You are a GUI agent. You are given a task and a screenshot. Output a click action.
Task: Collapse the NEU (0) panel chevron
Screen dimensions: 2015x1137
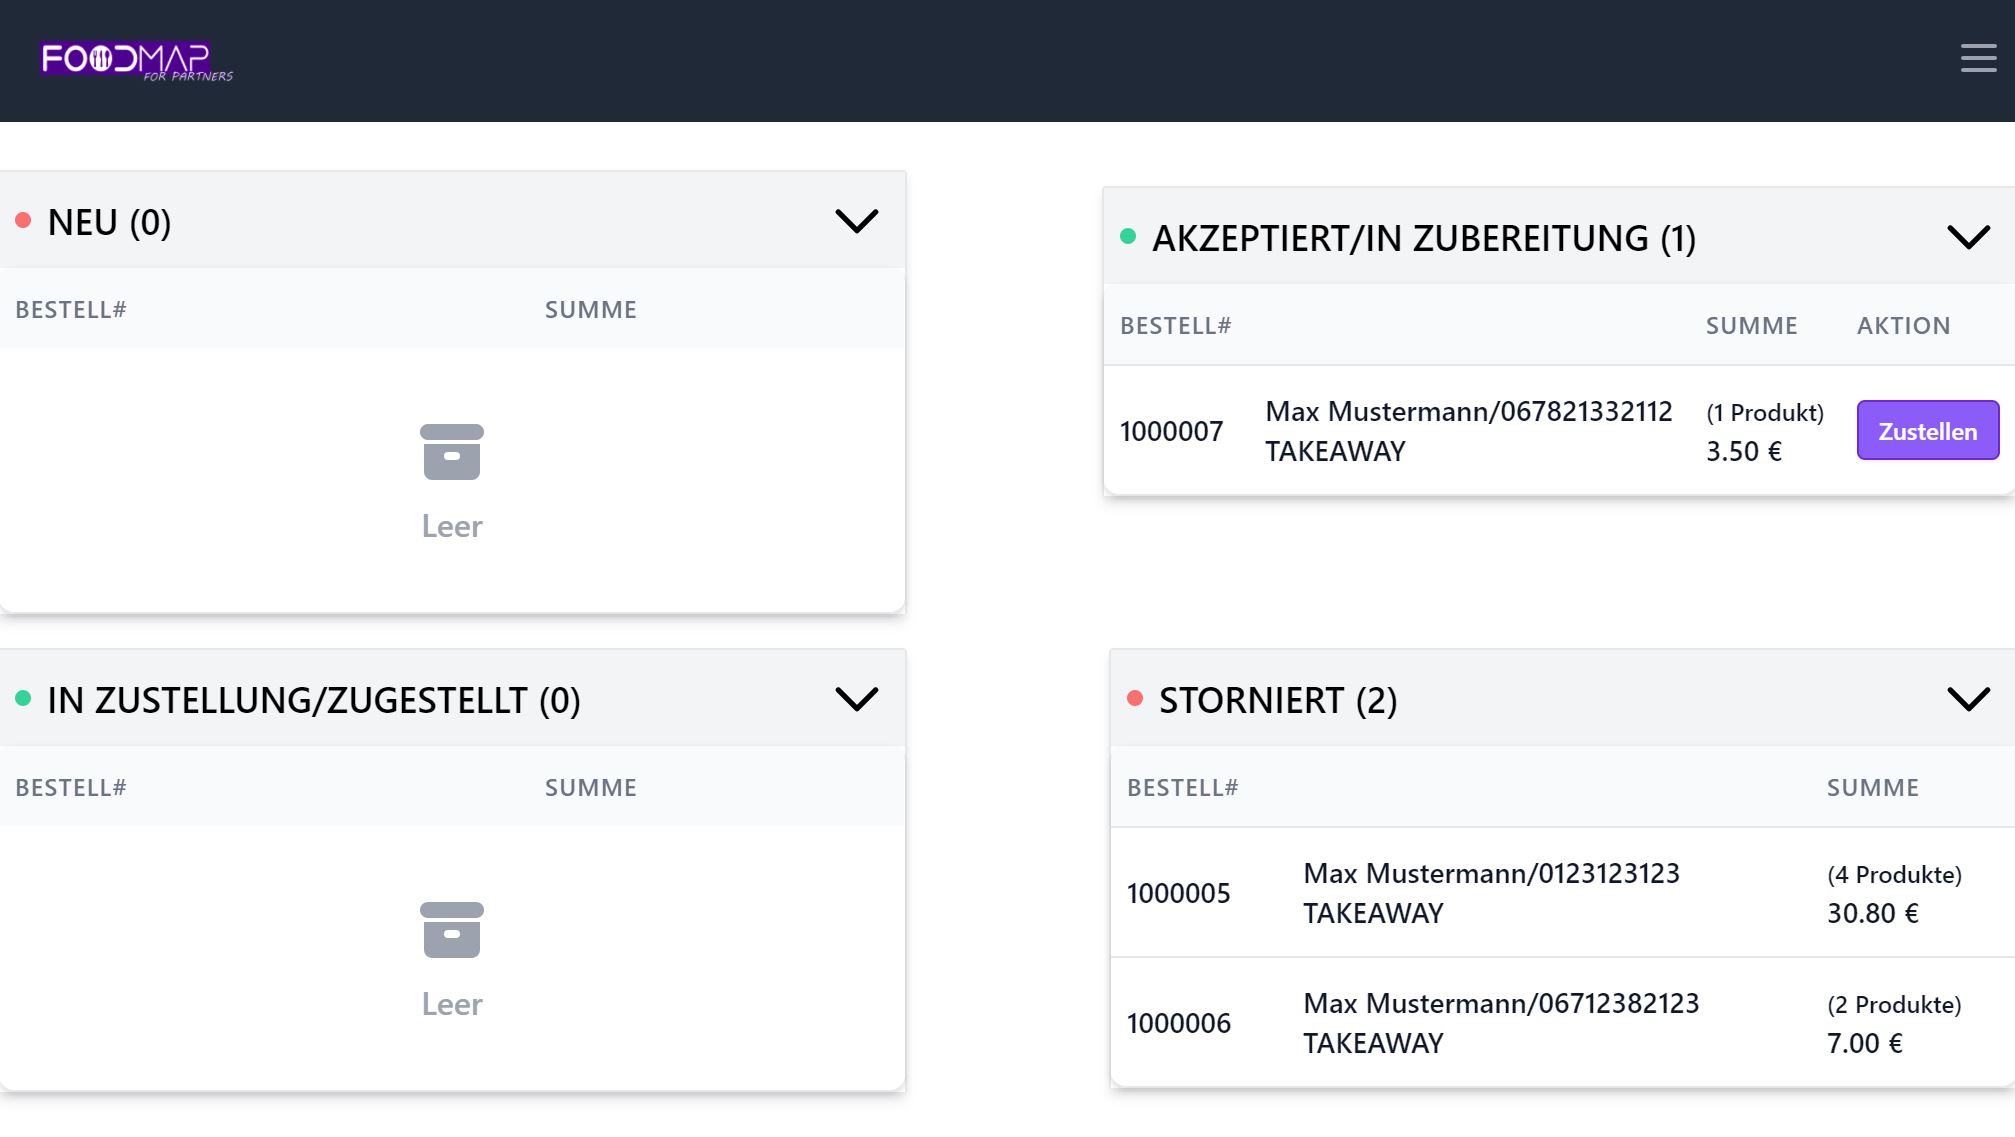coord(857,220)
